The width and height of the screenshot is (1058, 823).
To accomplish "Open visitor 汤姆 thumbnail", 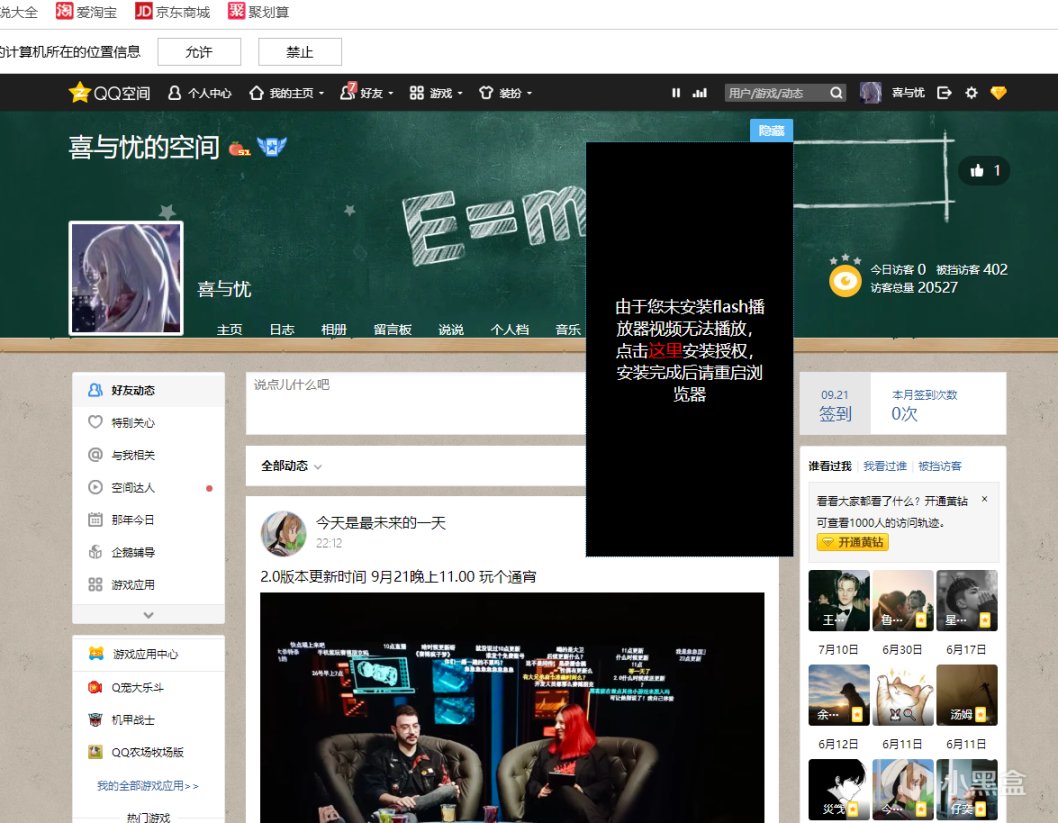I will [967, 695].
